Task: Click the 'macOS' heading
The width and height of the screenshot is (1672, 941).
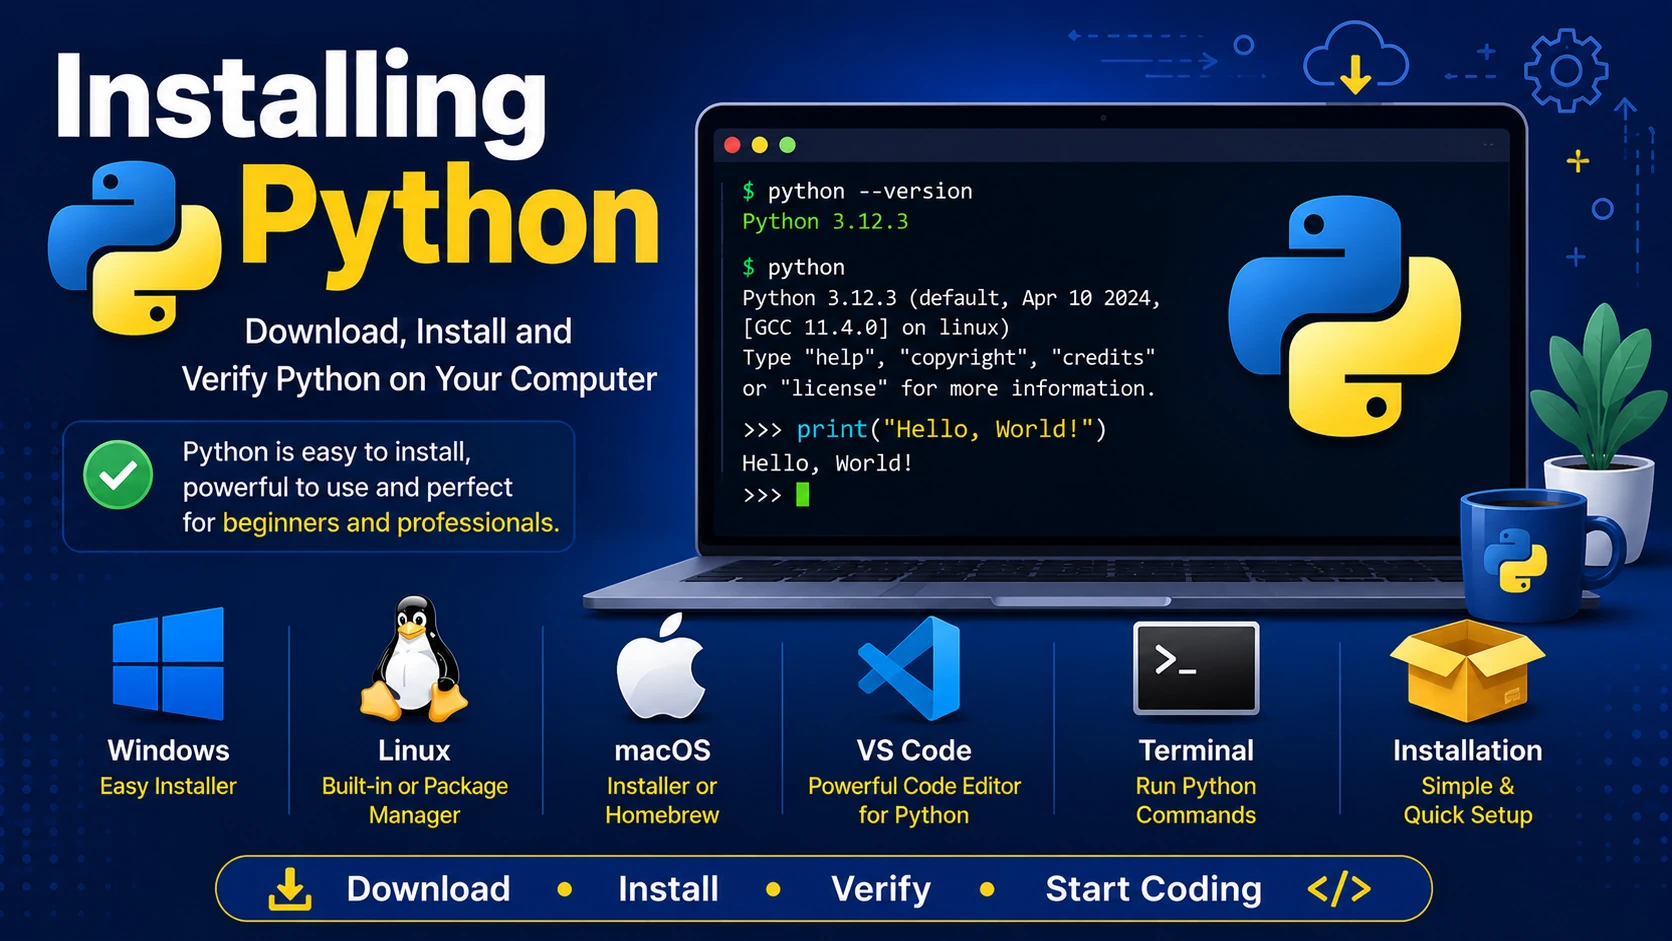Action: [x=662, y=750]
